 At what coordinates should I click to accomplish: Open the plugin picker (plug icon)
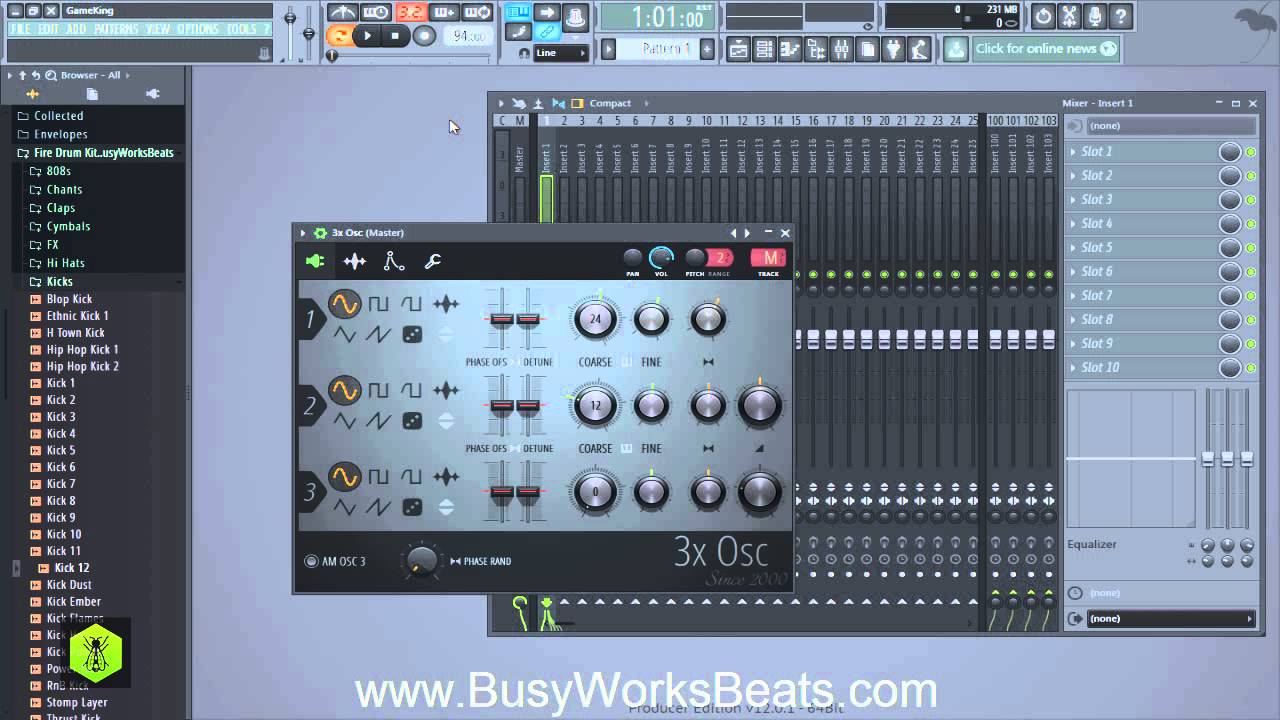tap(894, 49)
